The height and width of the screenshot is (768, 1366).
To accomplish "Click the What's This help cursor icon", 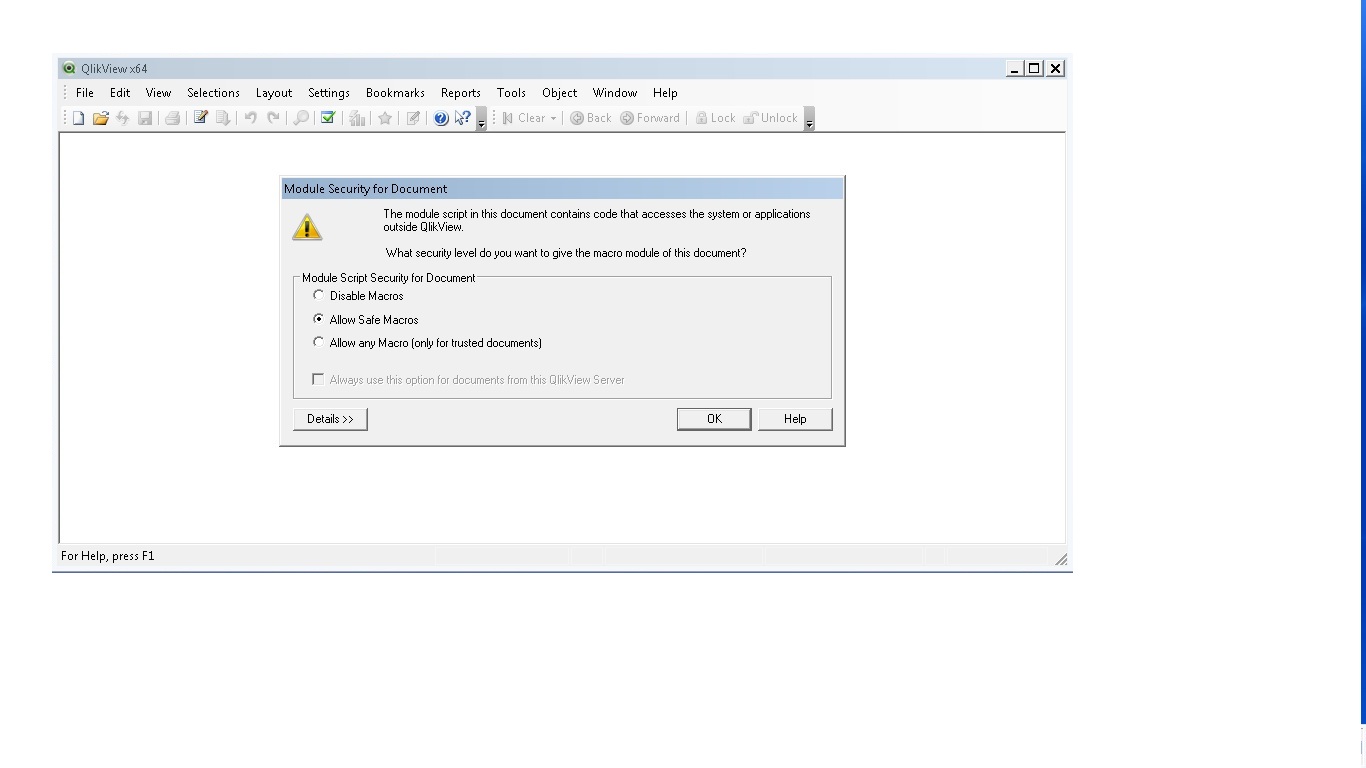I will point(462,118).
